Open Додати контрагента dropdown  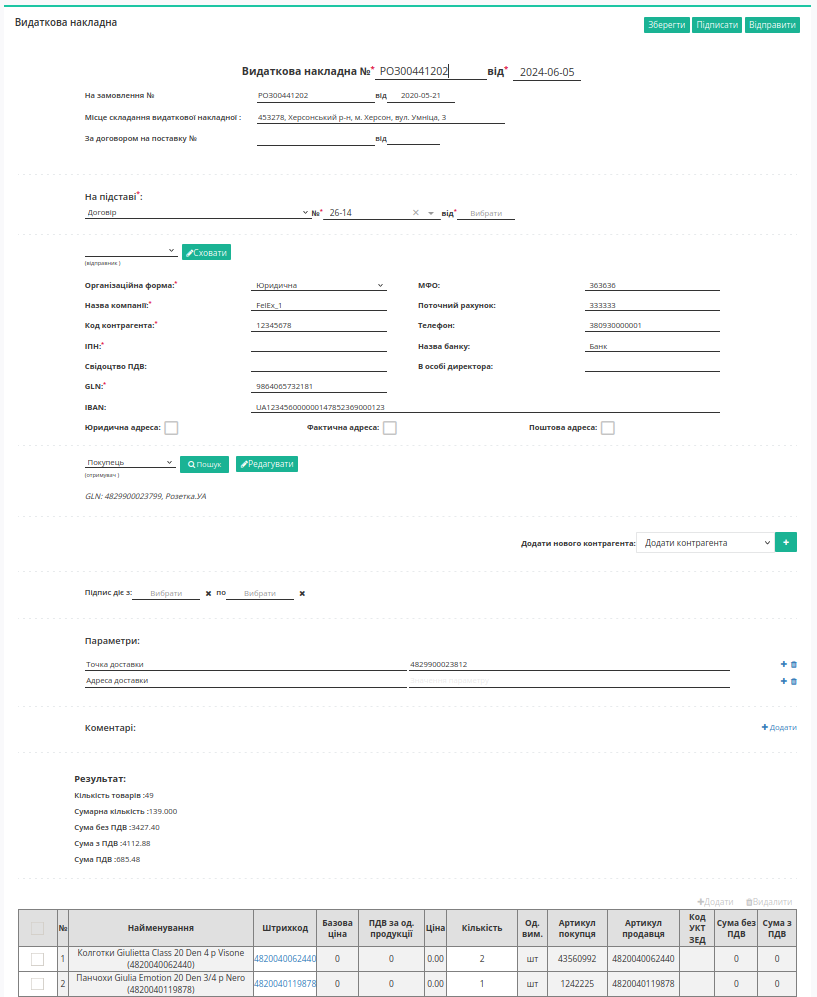pyautogui.click(x=705, y=542)
